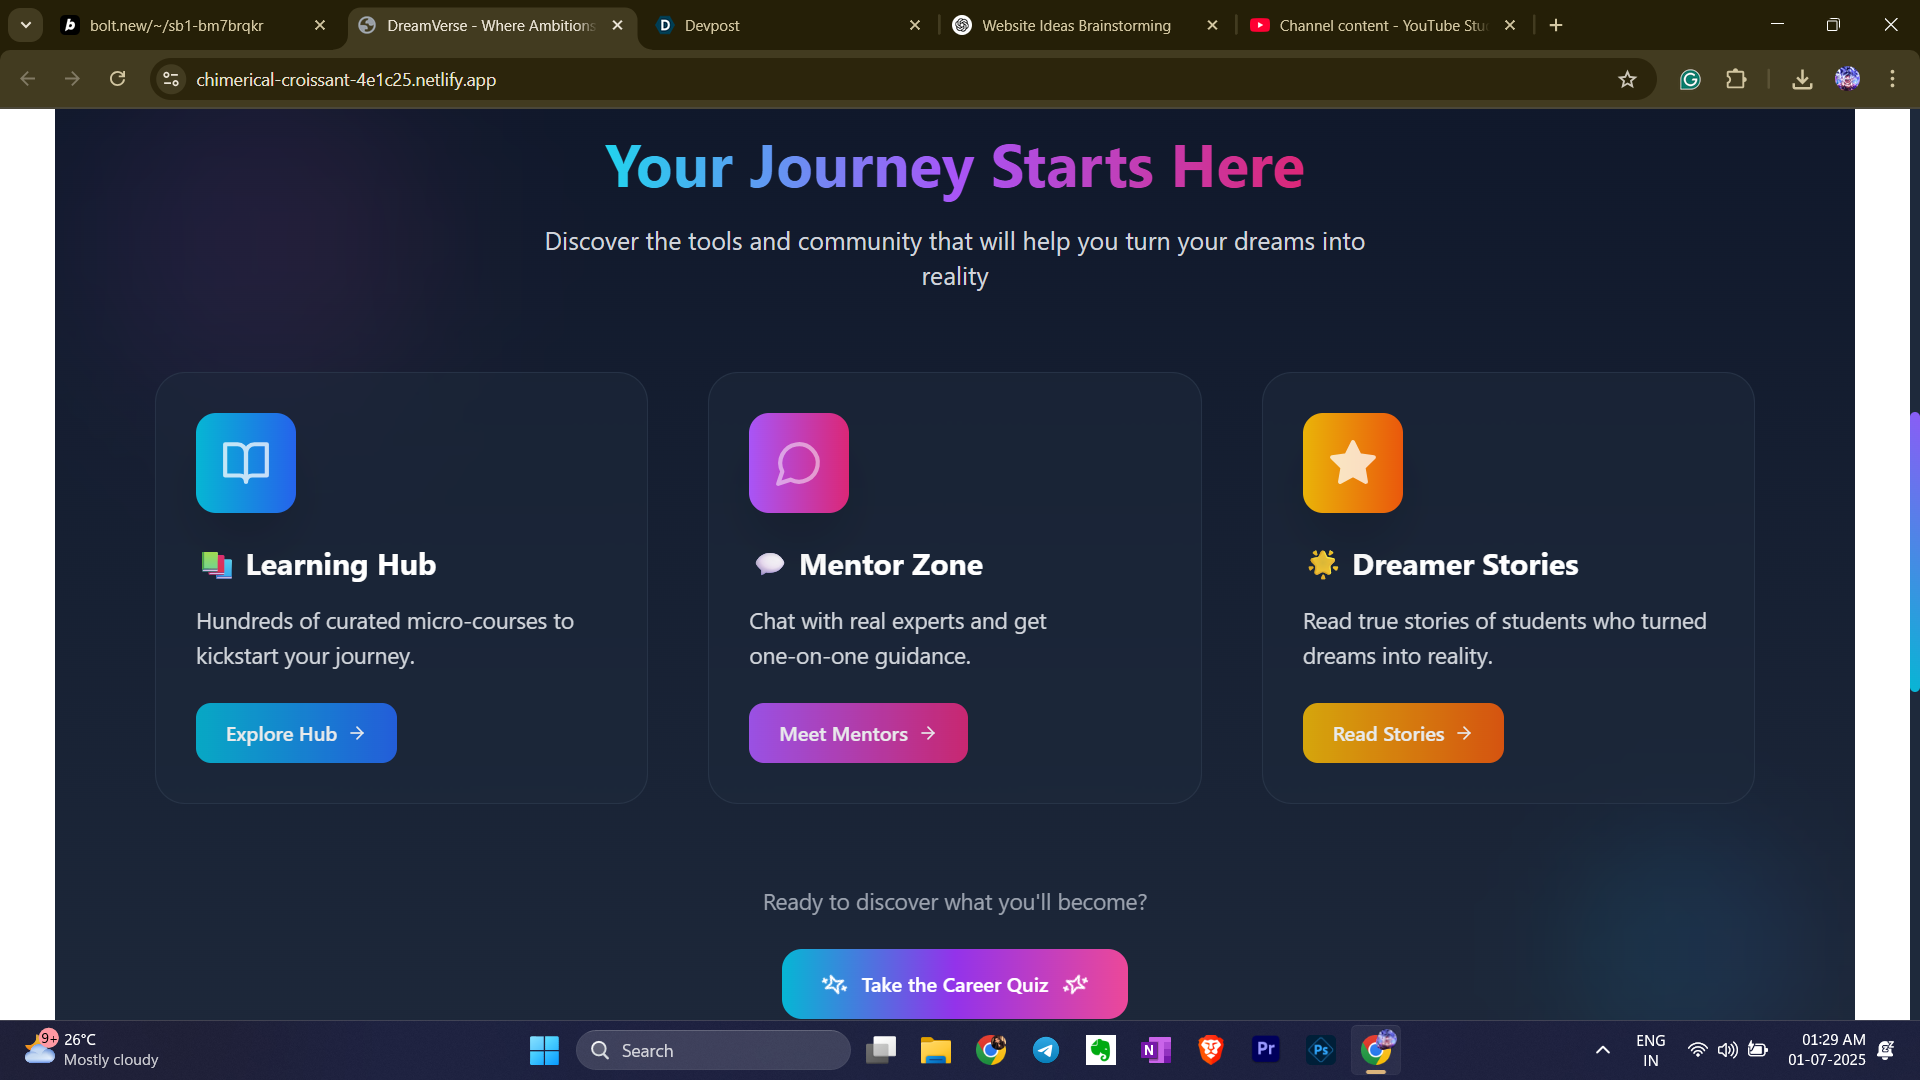Expand the tab search dropdown arrow
Viewport: 1920px width, 1080px height.
click(26, 25)
